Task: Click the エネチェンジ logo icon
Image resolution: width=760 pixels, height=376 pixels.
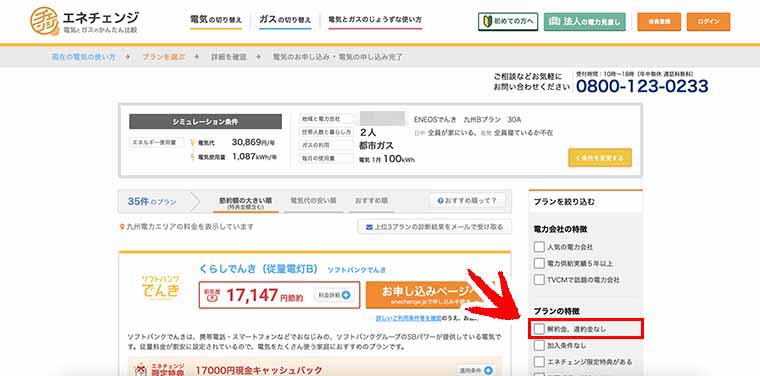Action: pos(45,21)
